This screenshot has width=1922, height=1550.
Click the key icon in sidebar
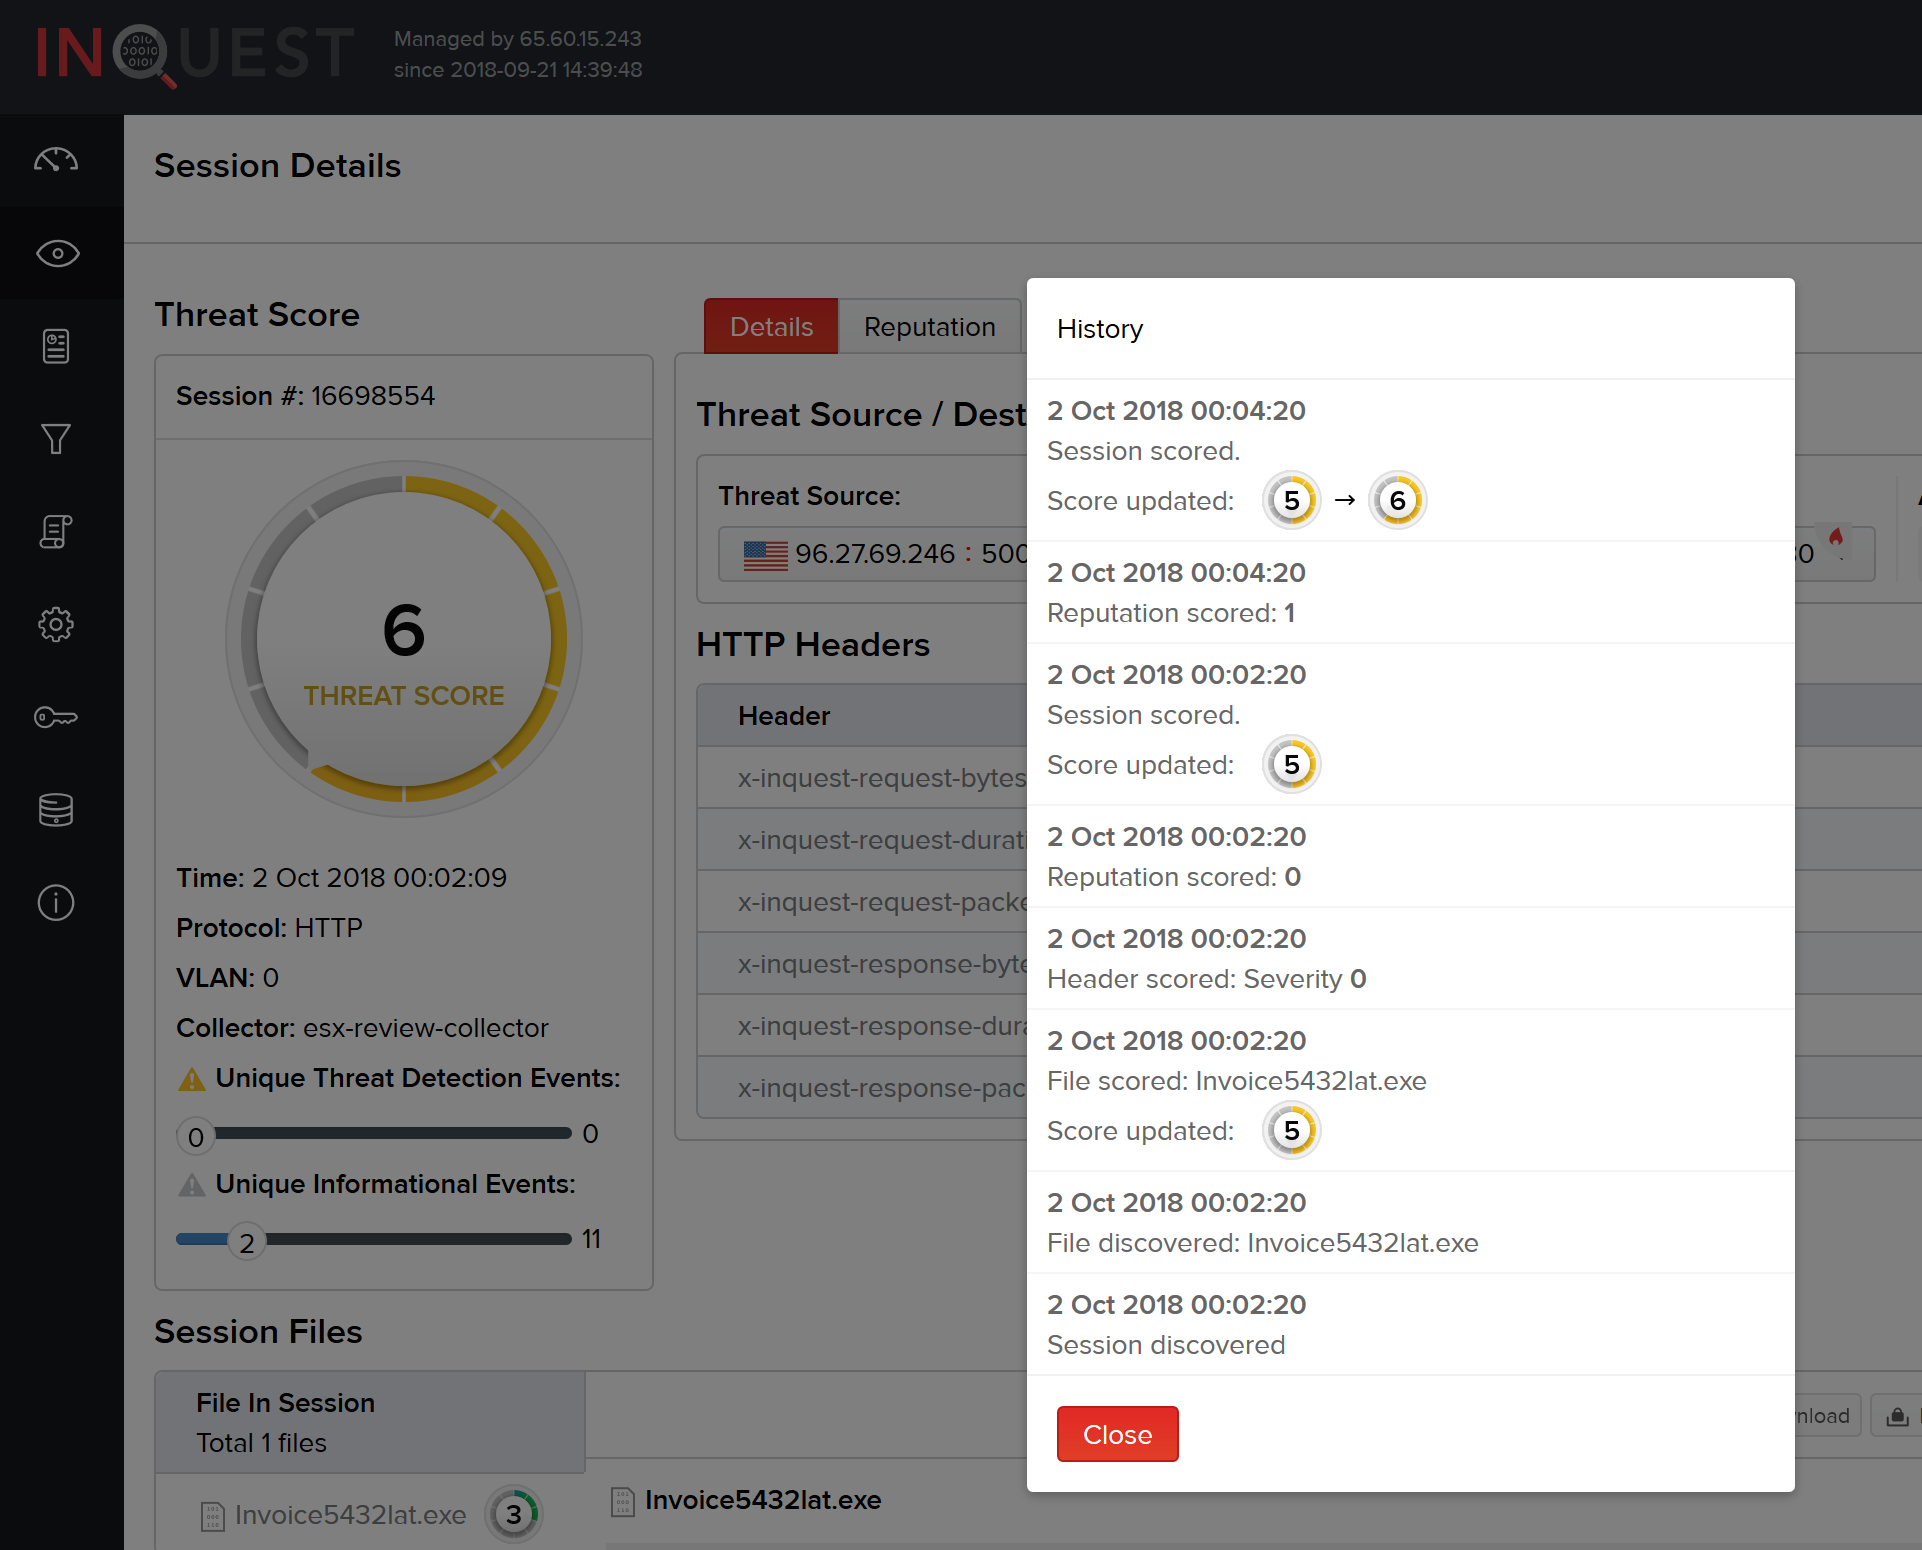56,717
